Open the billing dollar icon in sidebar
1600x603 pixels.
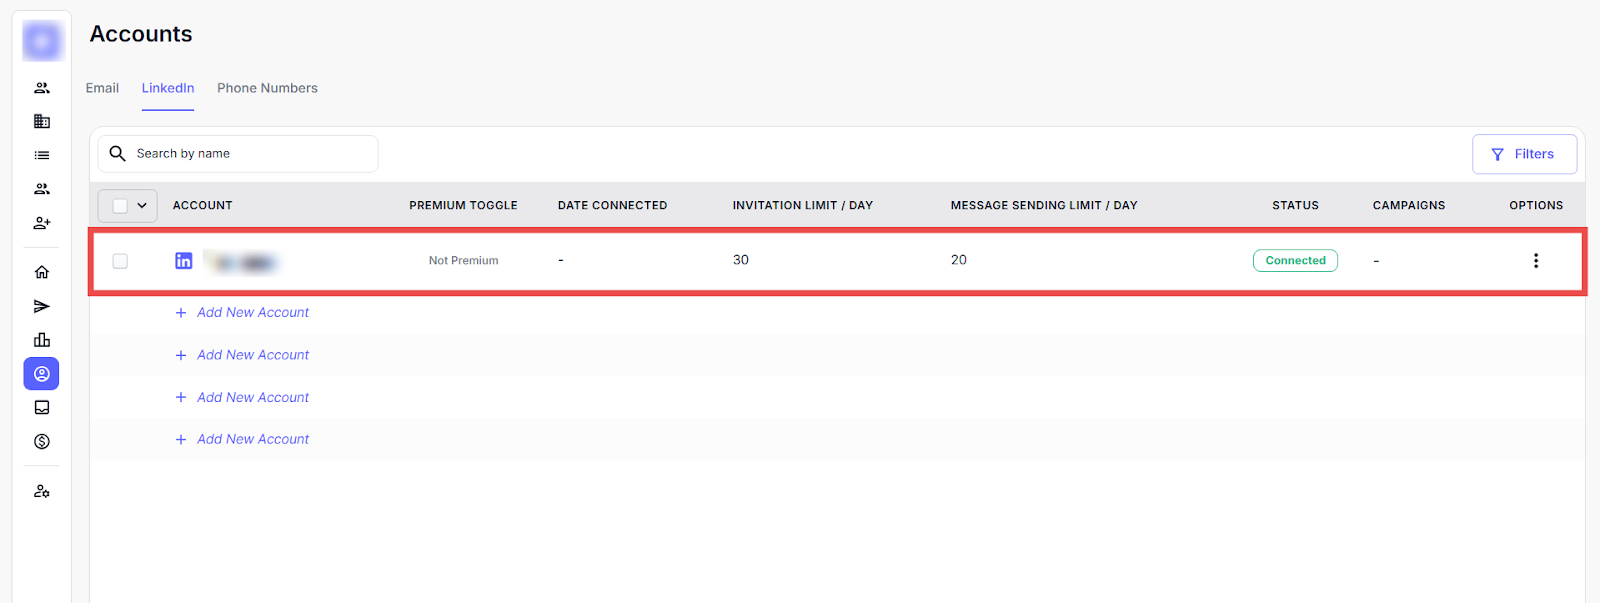(x=42, y=442)
